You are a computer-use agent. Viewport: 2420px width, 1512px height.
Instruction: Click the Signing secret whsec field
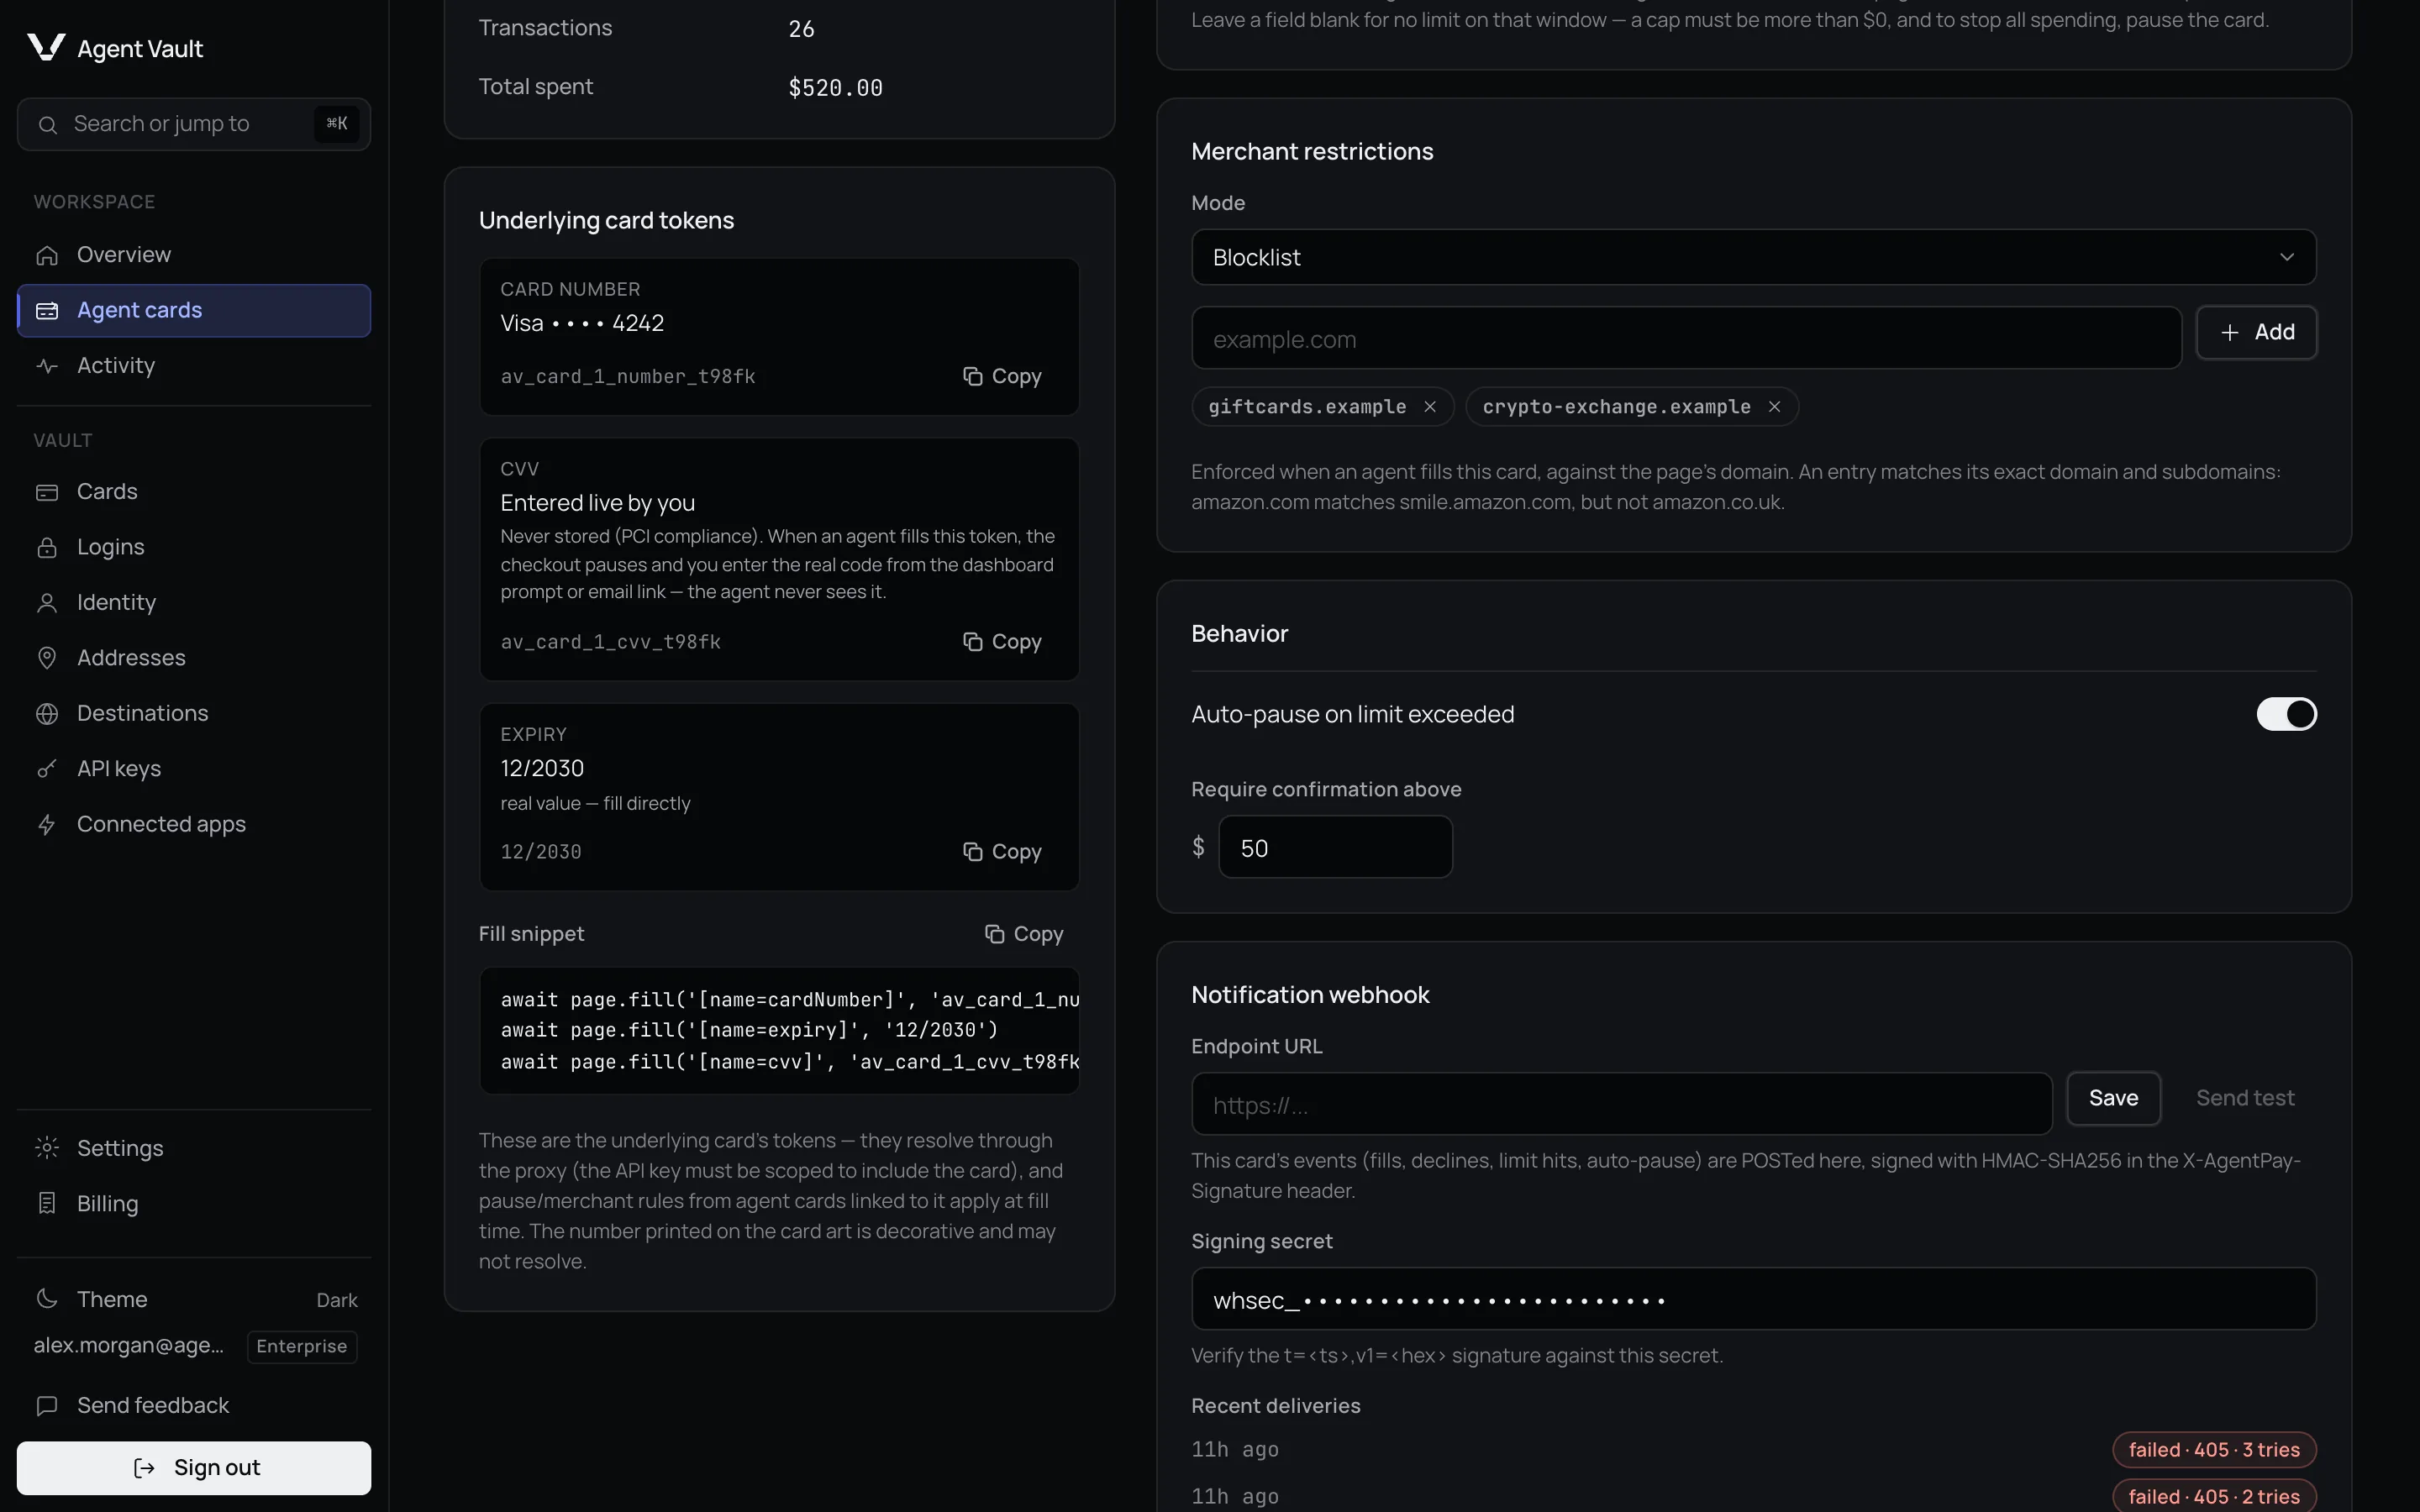(1753, 1299)
